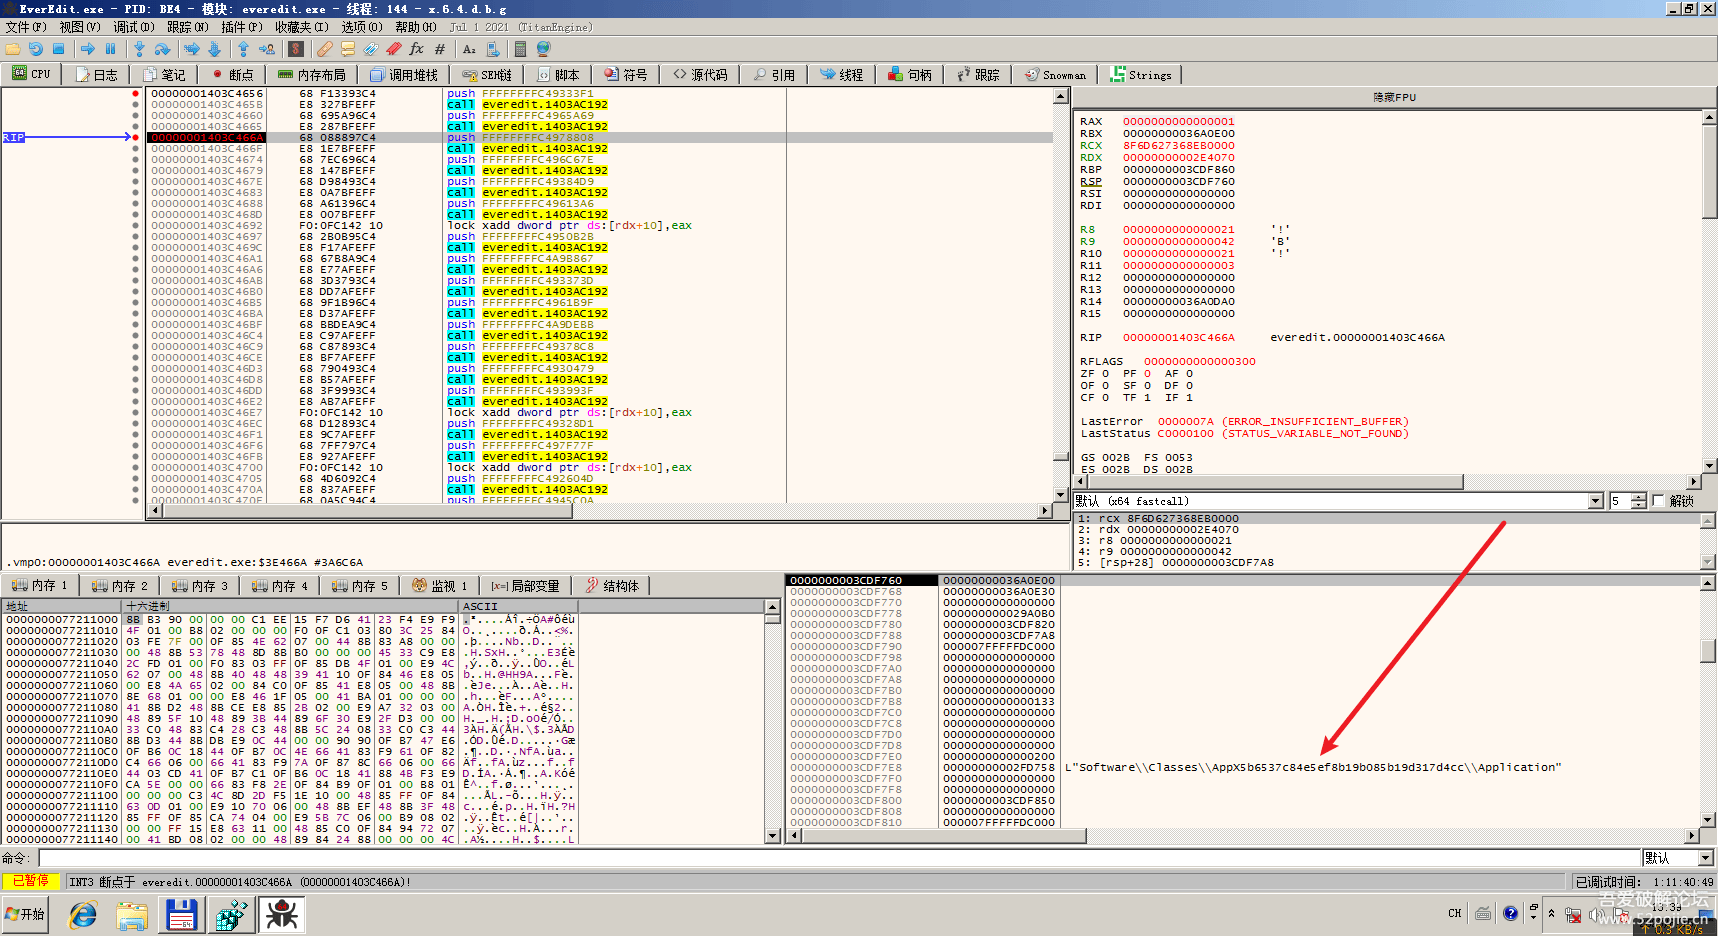This screenshot has height=936, width=1718.
Task: Switch to the Snowman tab
Action: click(x=1056, y=75)
